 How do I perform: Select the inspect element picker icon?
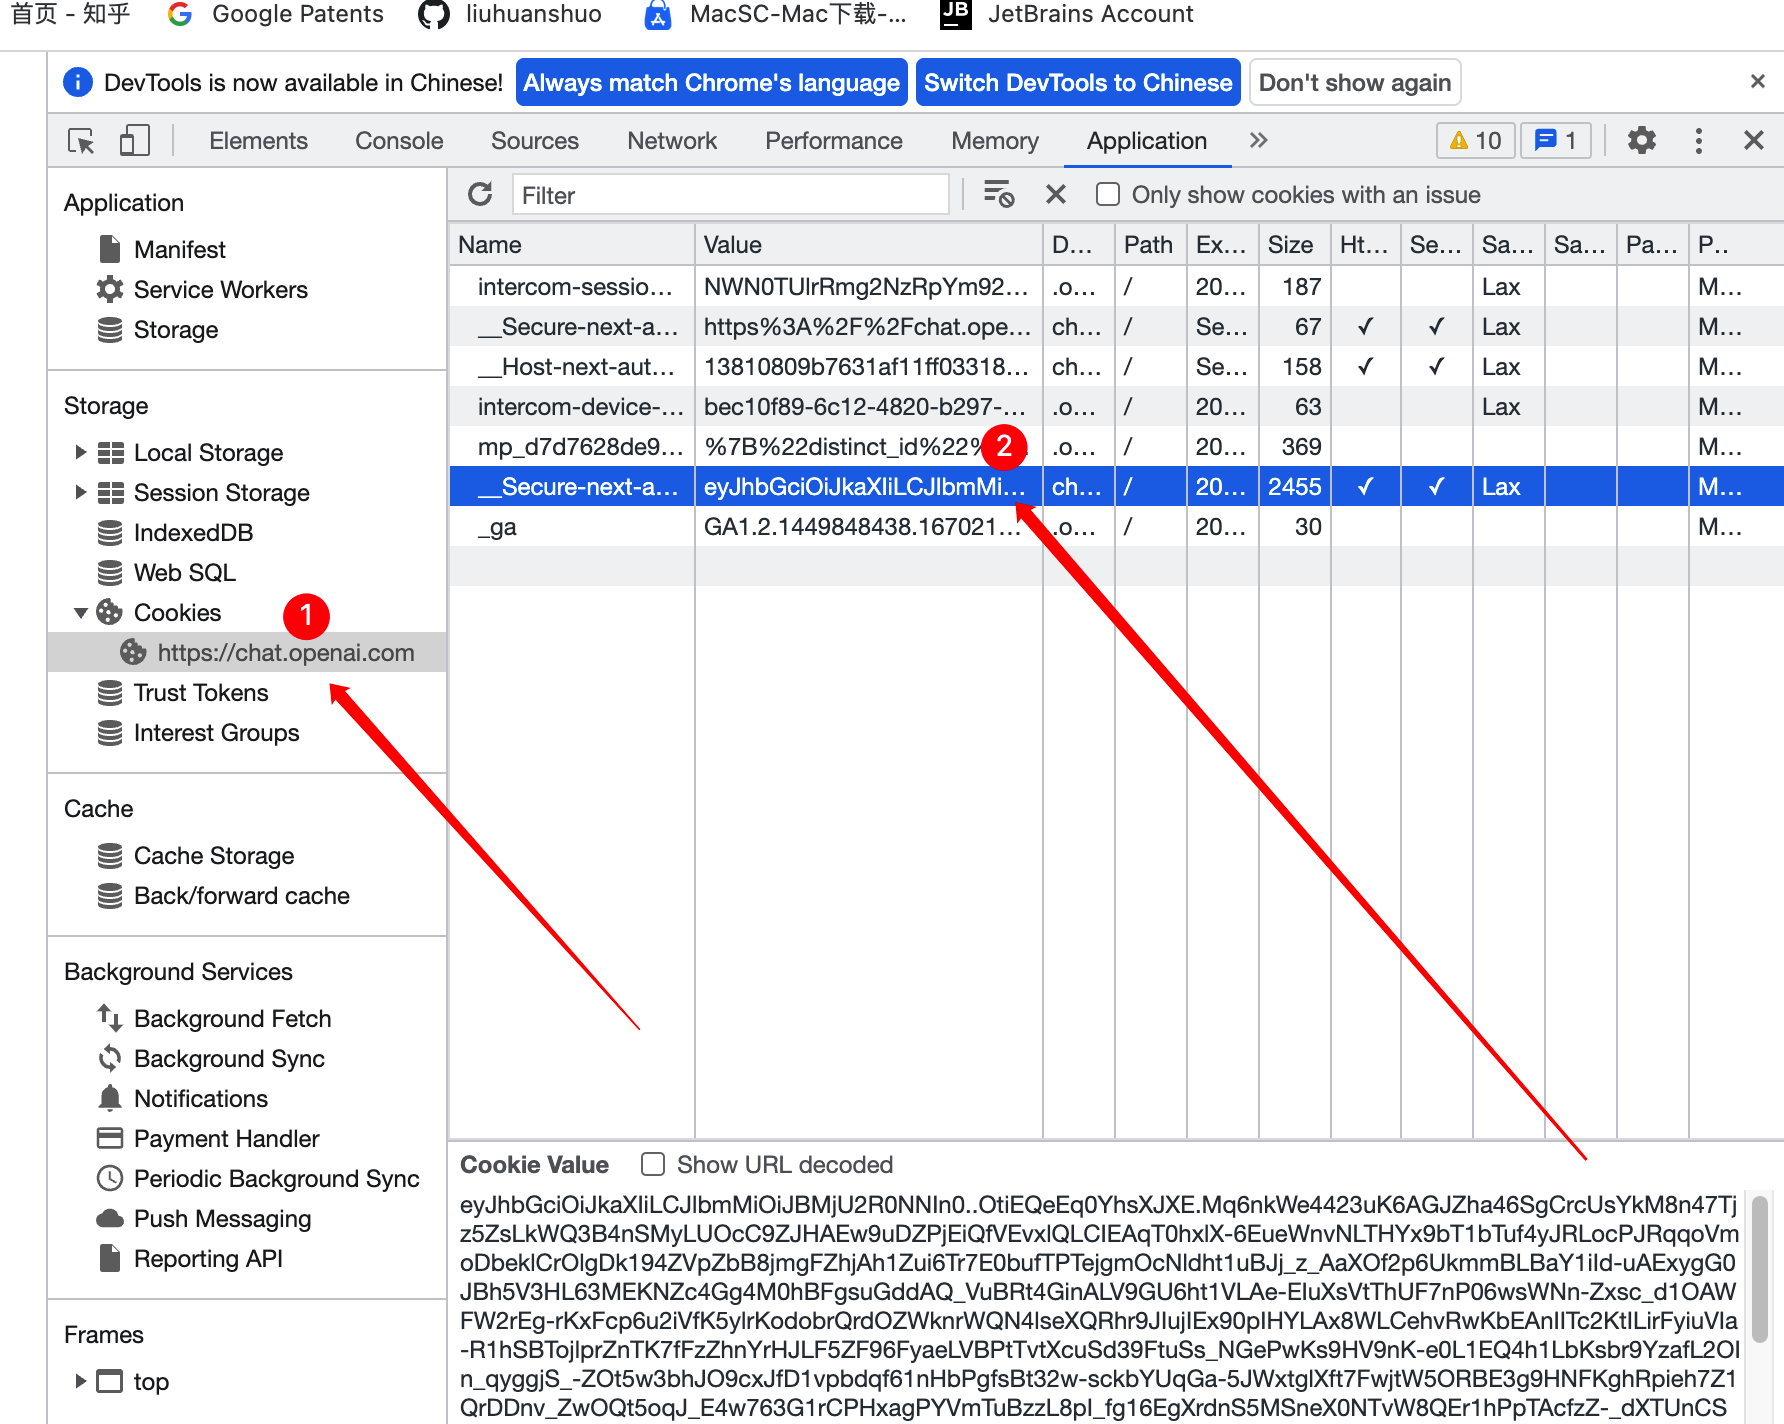[x=81, y=141]
